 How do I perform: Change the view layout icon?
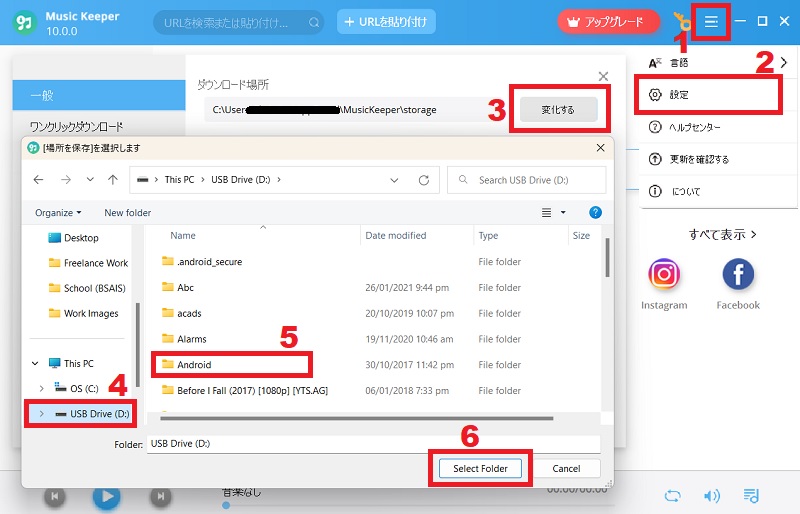pos(546,212)
